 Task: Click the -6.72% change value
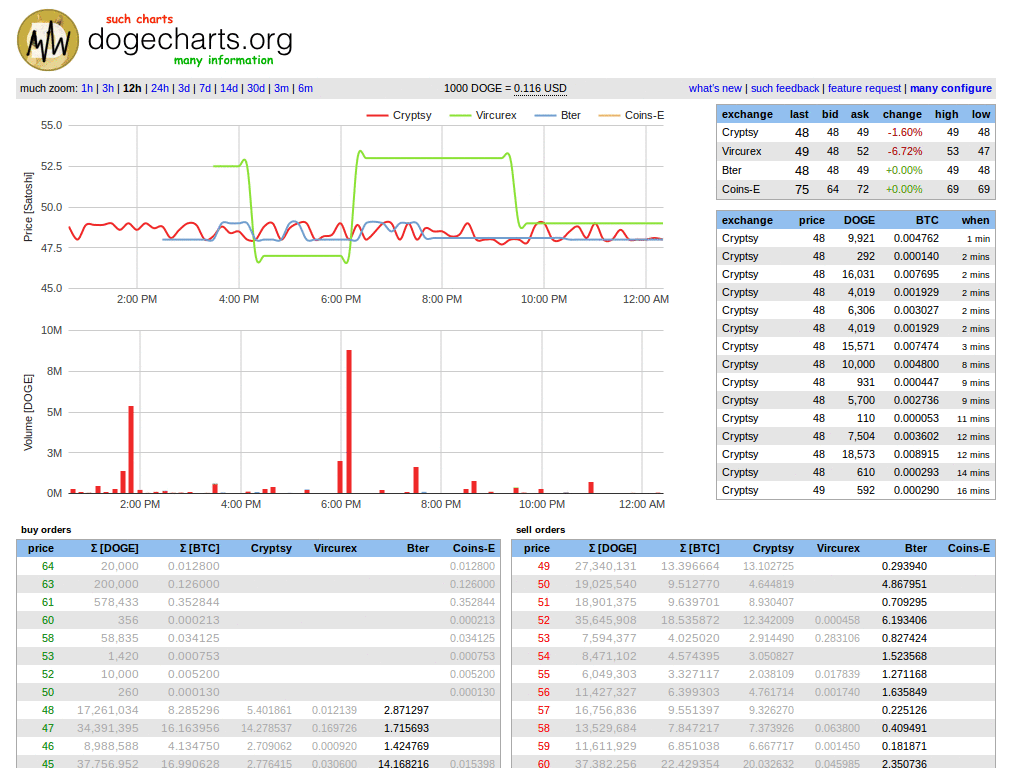coord(904,152)
